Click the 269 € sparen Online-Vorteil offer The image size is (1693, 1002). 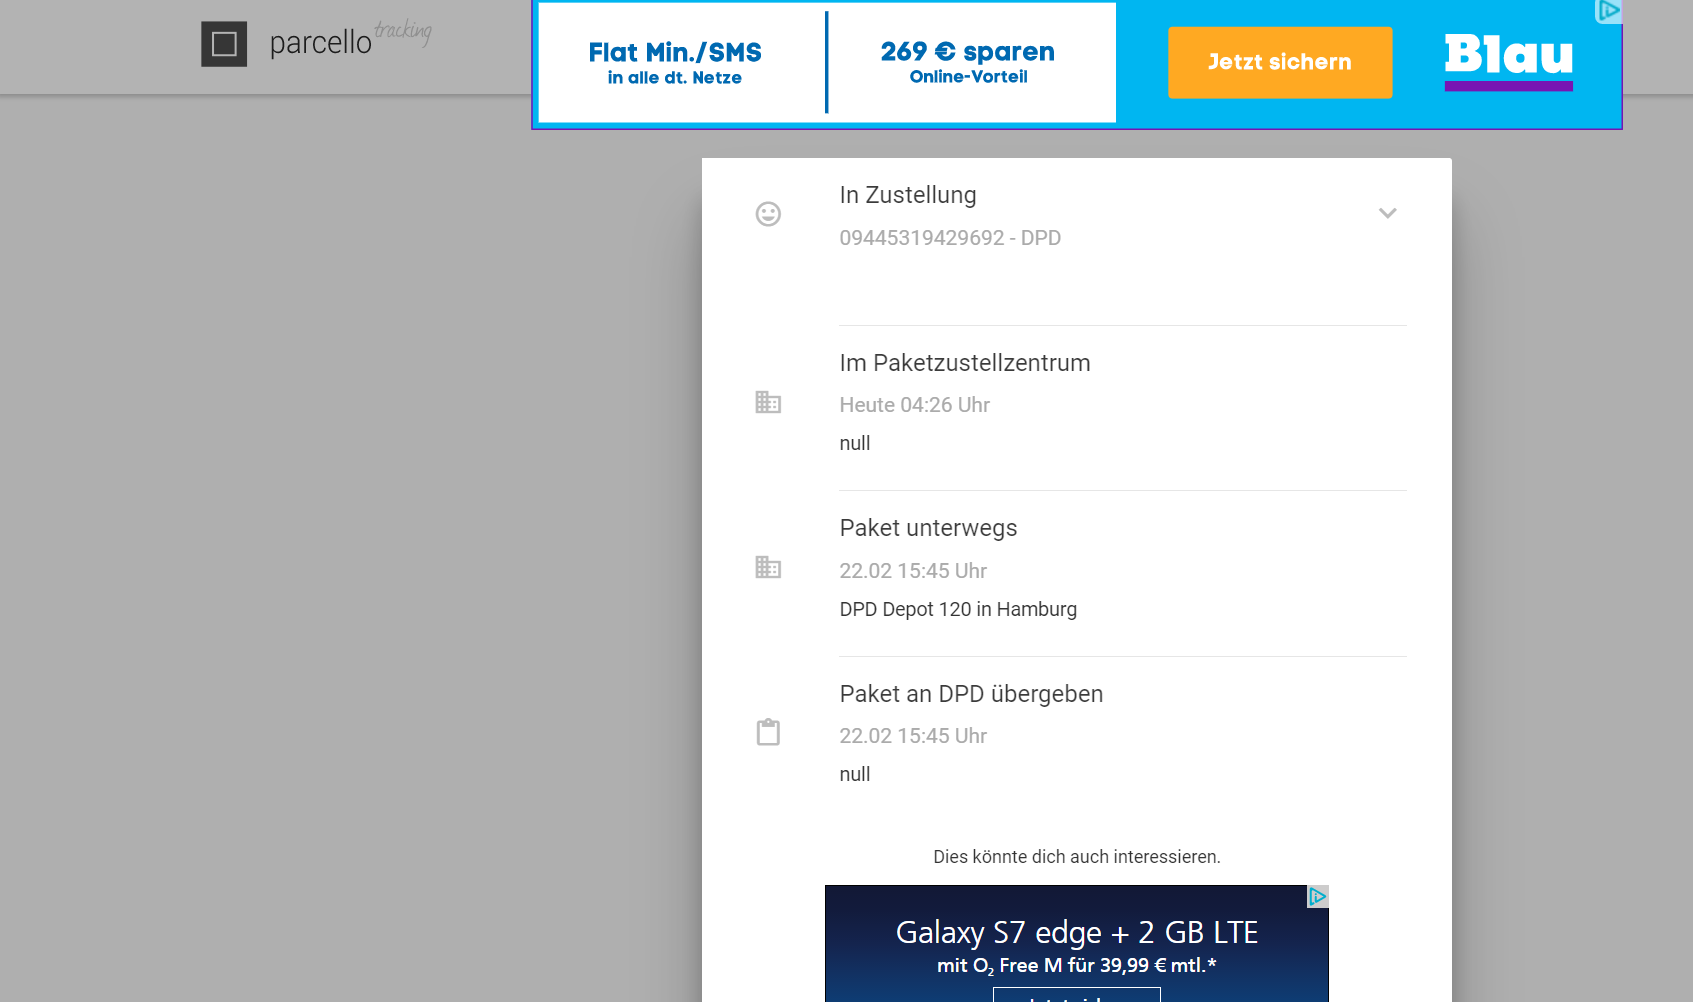click(x=967, y=62)
